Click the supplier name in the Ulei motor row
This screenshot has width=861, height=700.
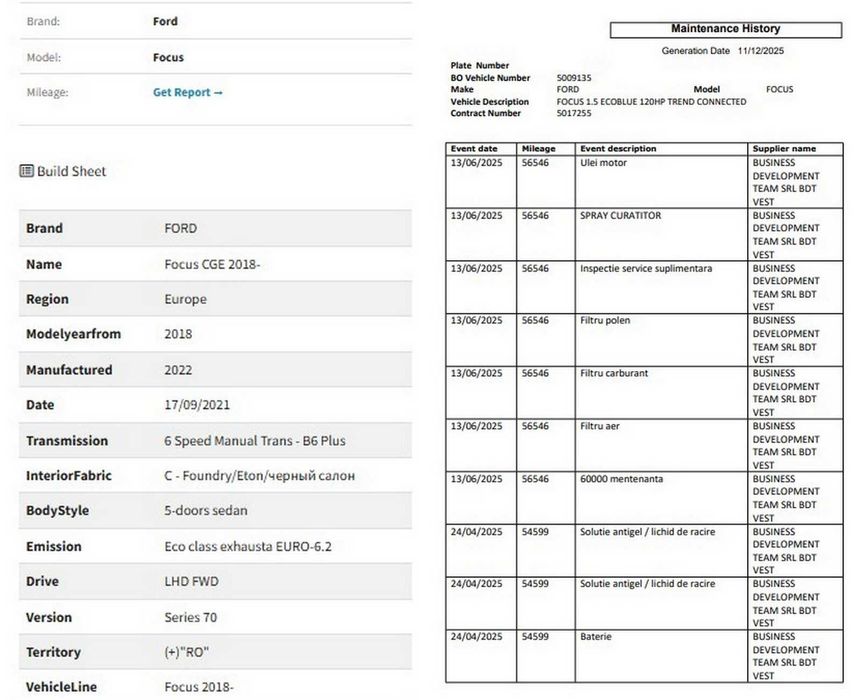pyautogui.click(x=786, y=182)
